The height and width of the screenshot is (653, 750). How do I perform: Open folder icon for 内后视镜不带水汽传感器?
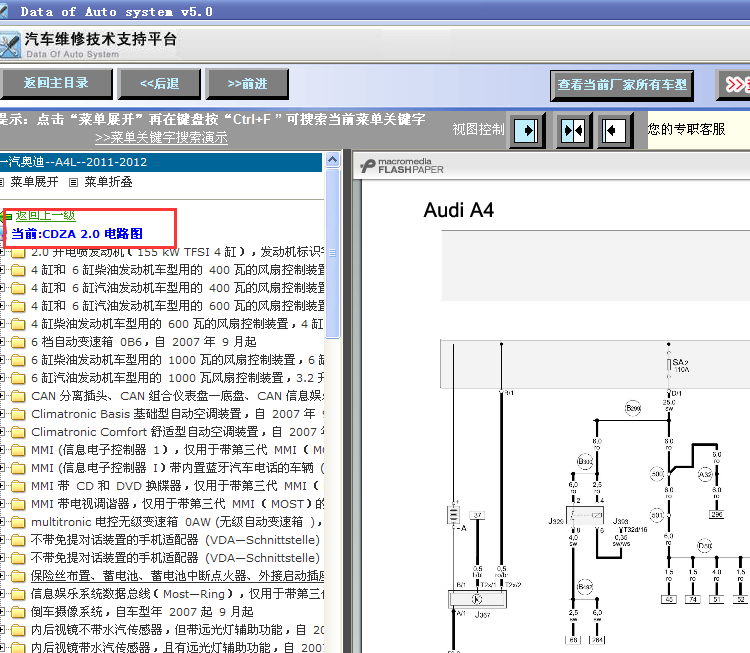click(x=18, y=631)
